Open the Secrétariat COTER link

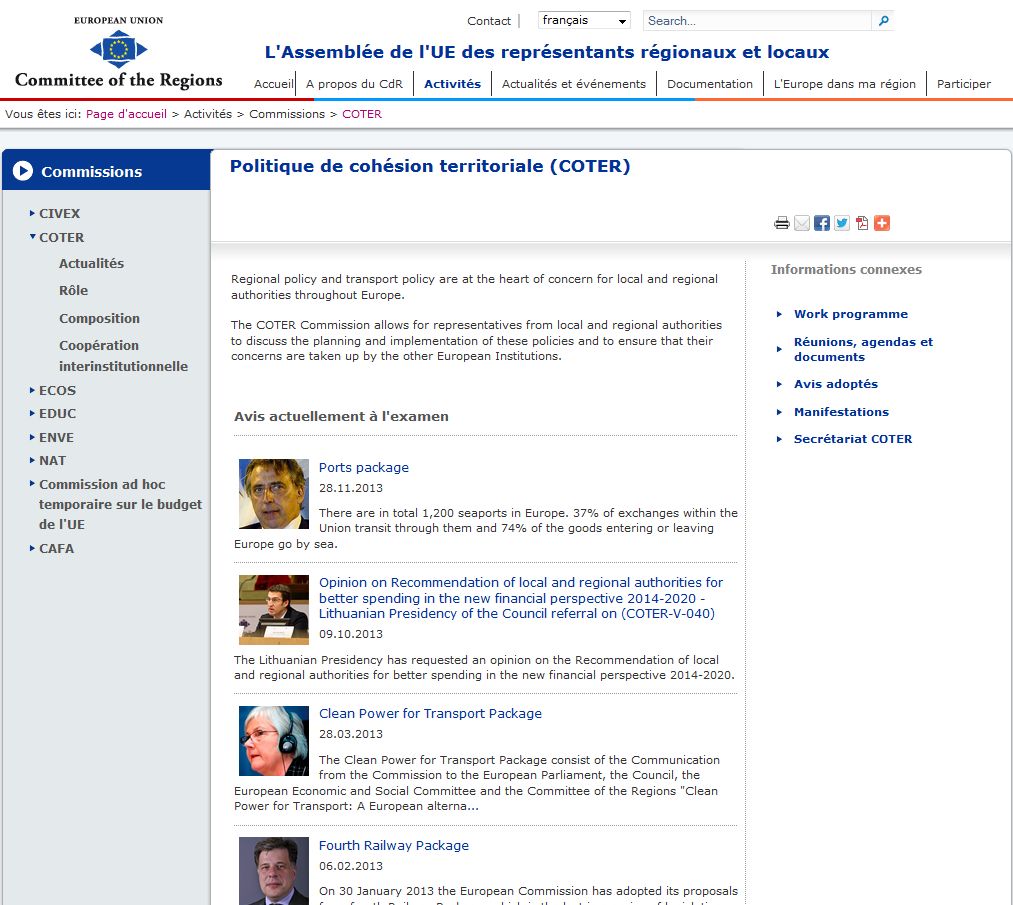pyautogui.click(x=853, y=439)
